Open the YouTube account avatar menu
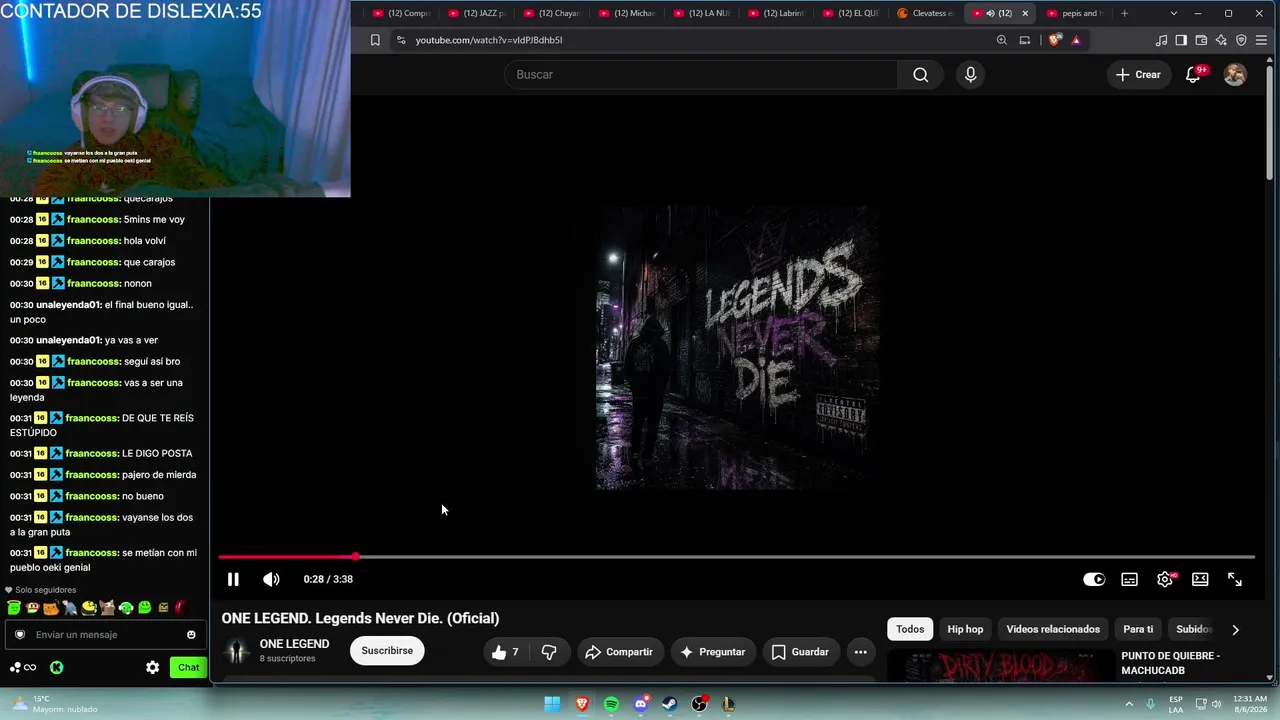 click(x=1235, y=75)
